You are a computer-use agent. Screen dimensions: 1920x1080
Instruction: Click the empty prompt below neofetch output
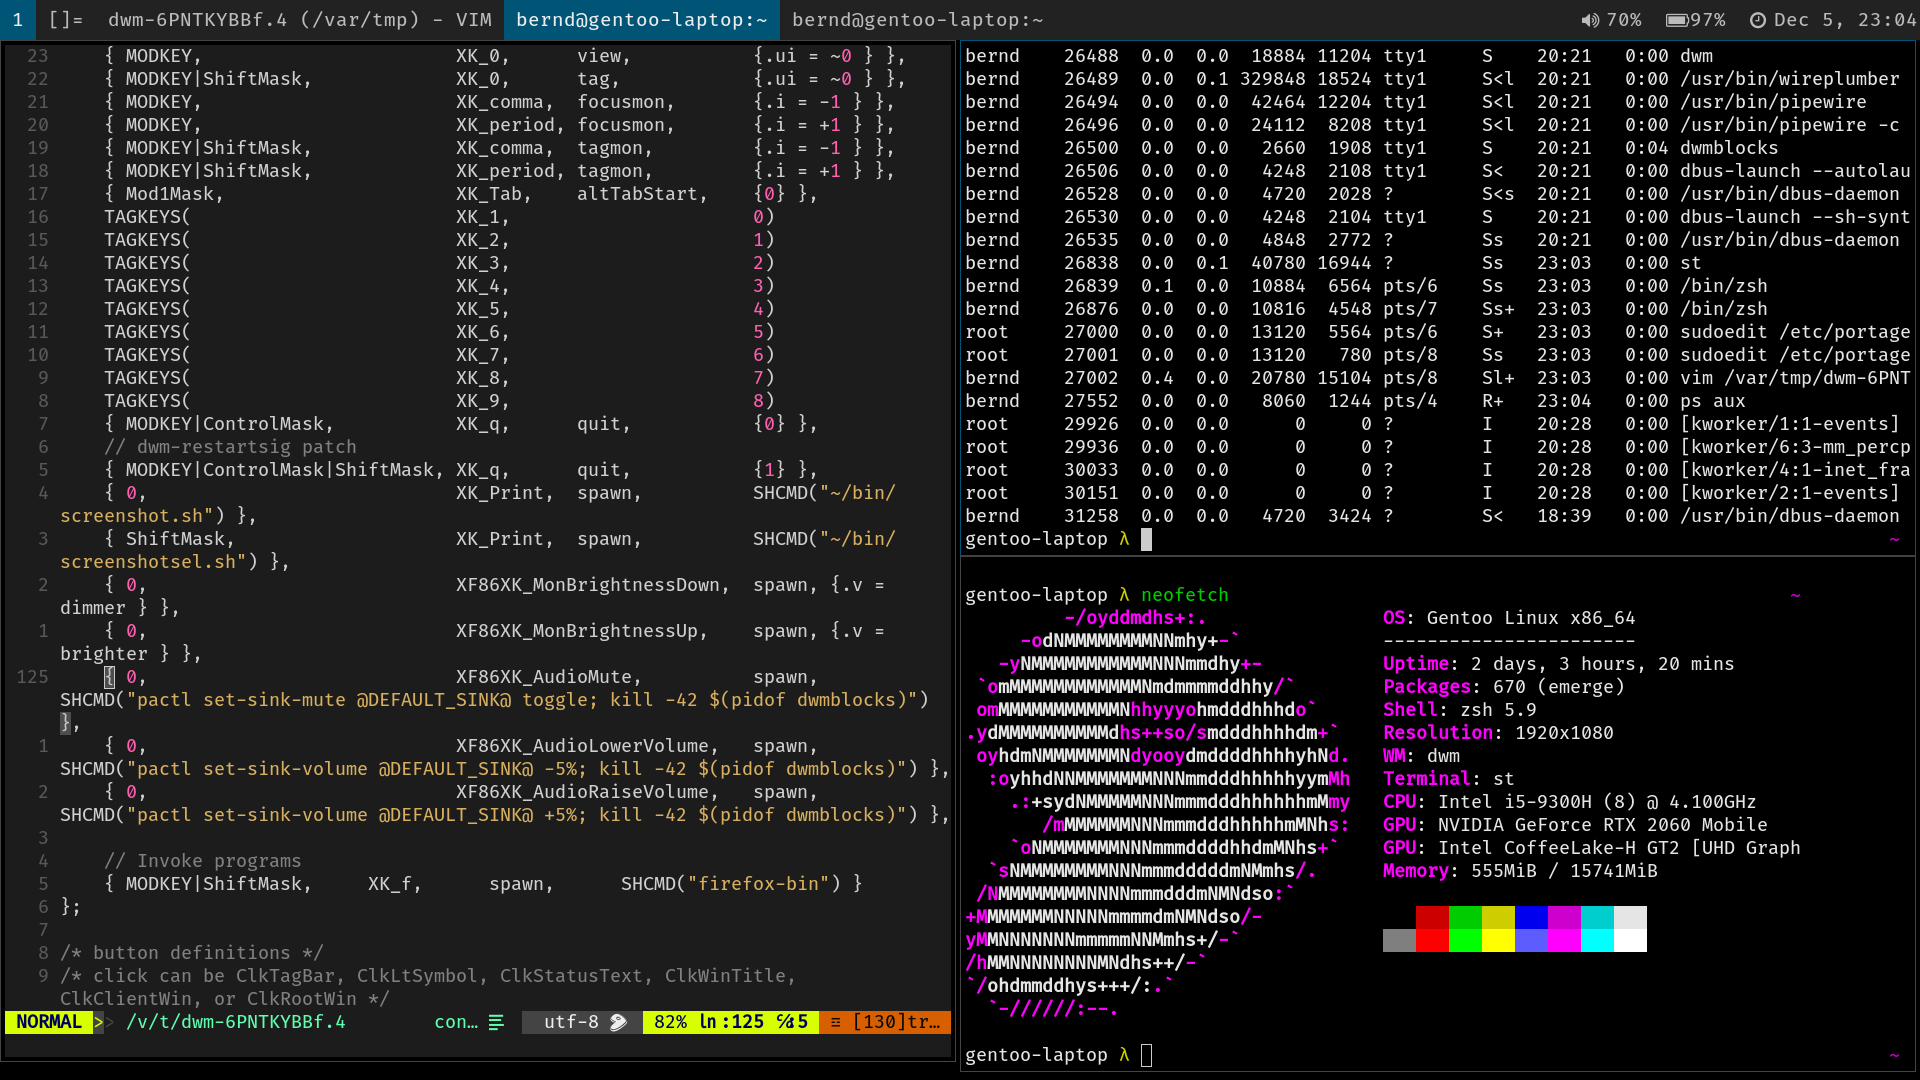coord(1146,1055)
